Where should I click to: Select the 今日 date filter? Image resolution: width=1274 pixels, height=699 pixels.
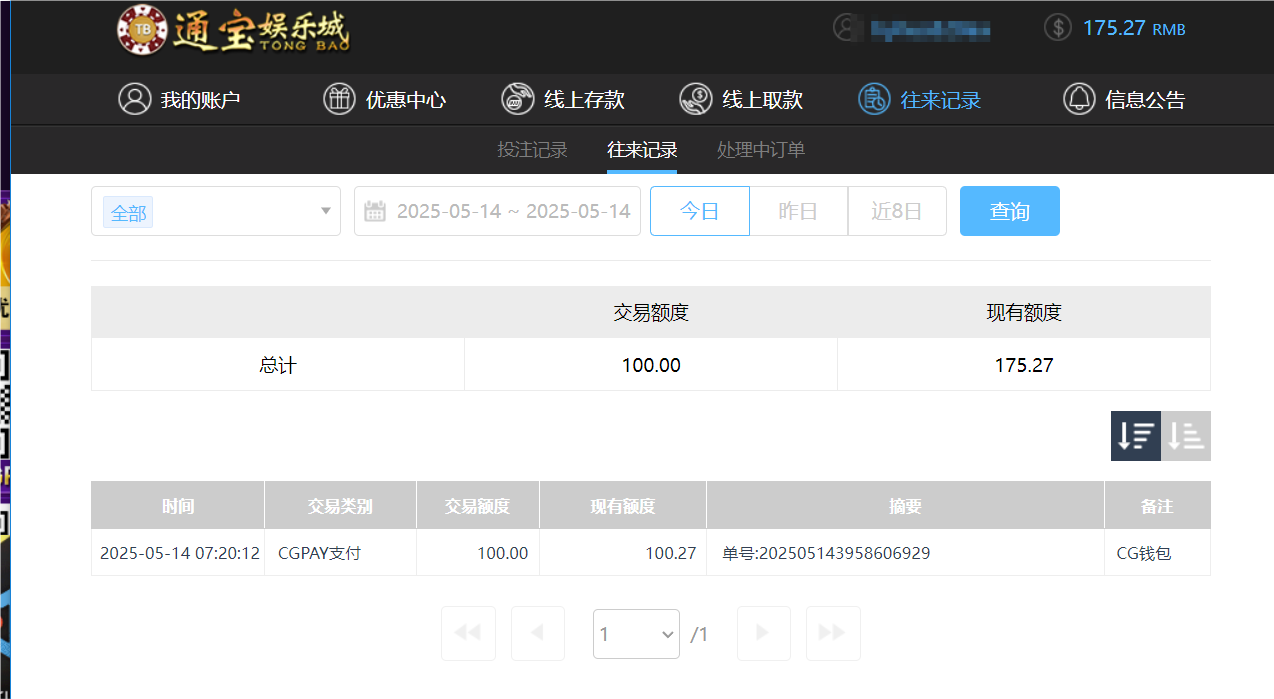[699, 211]
